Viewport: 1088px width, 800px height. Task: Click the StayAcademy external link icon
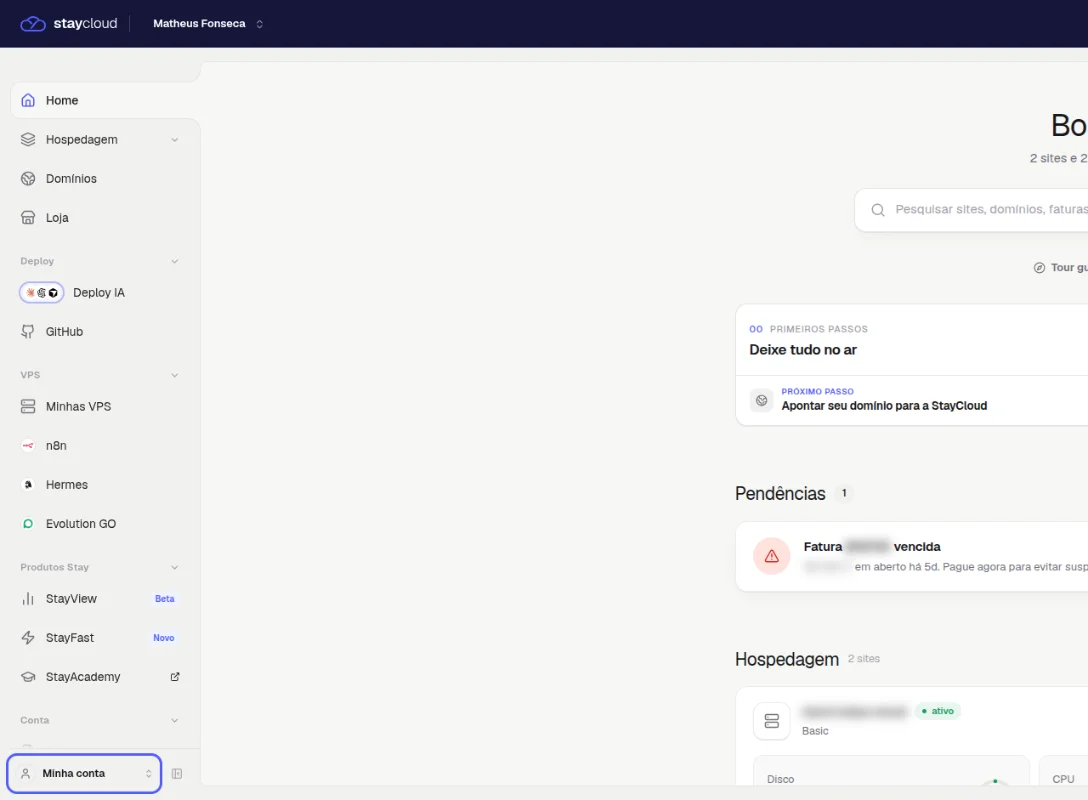pyautogui.click(x=175, y=676)
